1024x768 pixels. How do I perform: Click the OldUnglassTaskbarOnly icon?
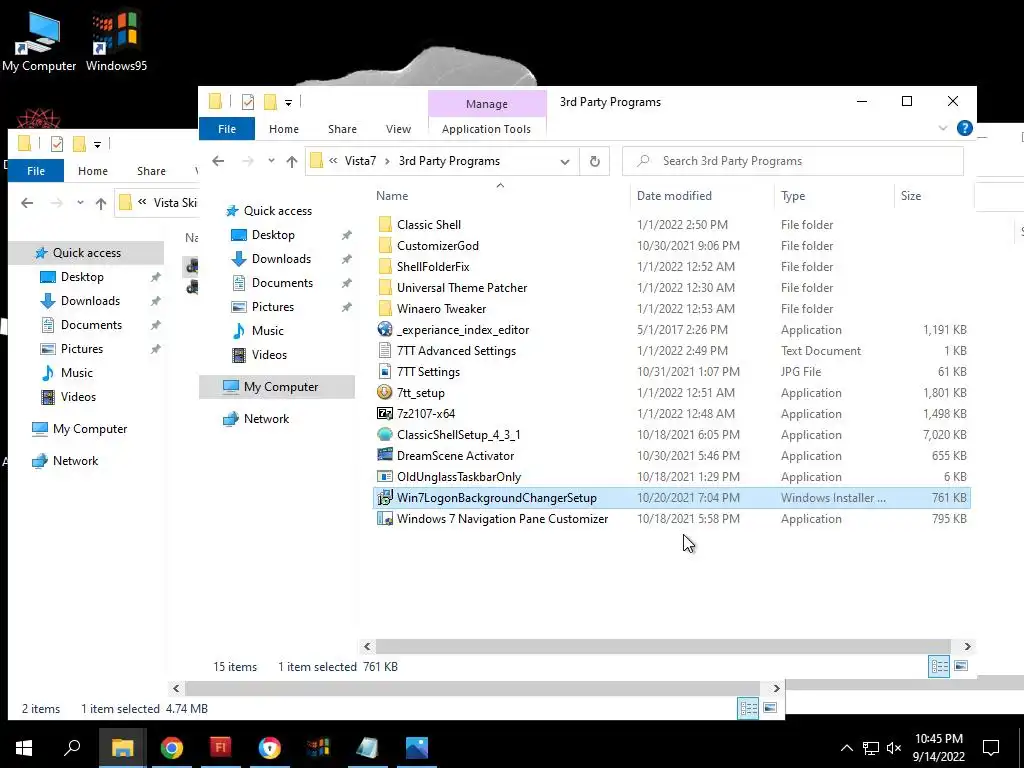[385, 476]
